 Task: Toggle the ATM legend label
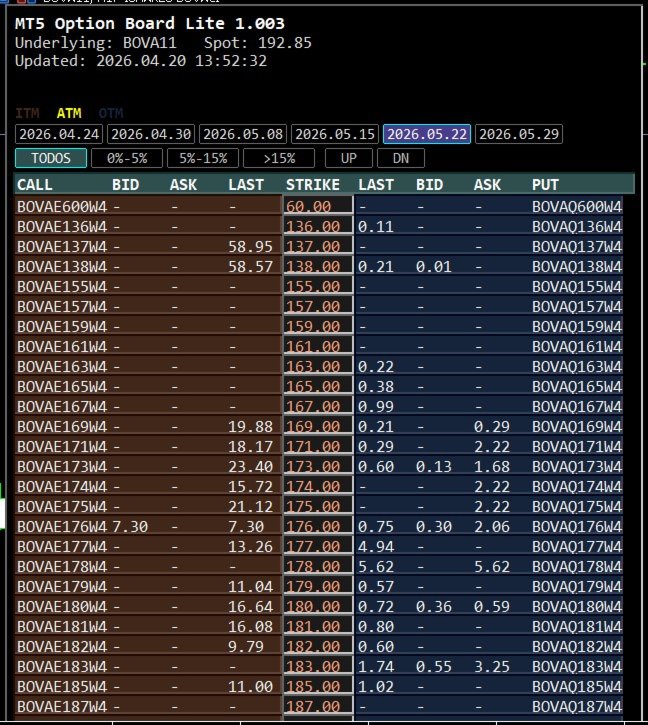[x=69, y=113]
